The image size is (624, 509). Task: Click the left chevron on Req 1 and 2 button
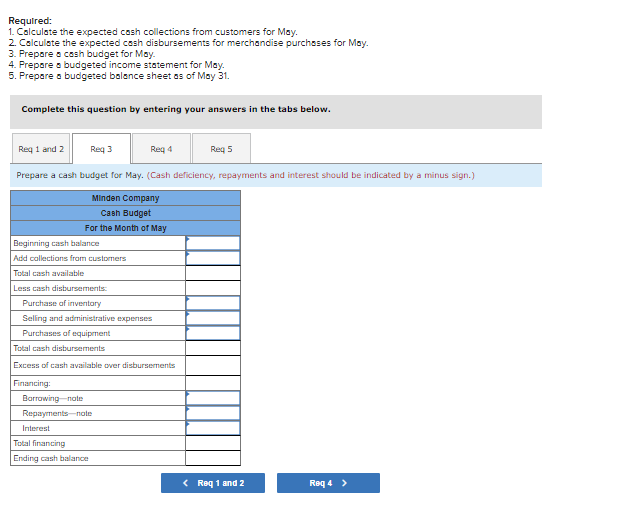click(185, 483)
